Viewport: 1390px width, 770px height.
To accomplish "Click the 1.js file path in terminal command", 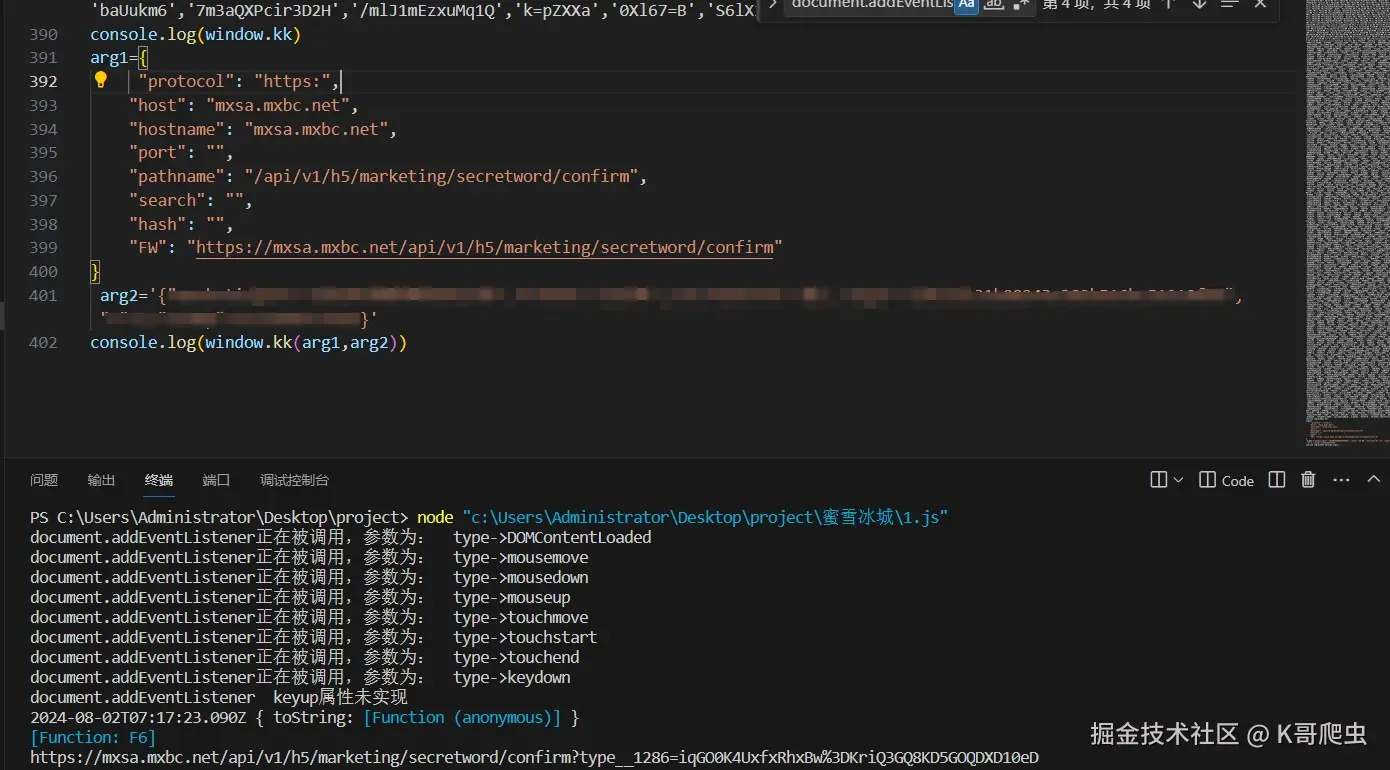I will 705,517.
